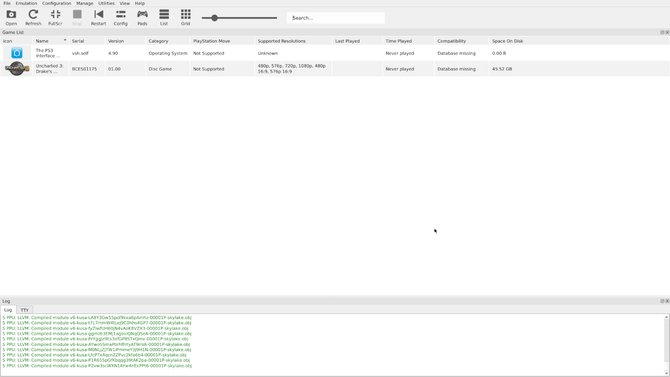Screen dimensions: 670x377
Task: Sort by the Space On Disk column
Action: tap(507, 41)
